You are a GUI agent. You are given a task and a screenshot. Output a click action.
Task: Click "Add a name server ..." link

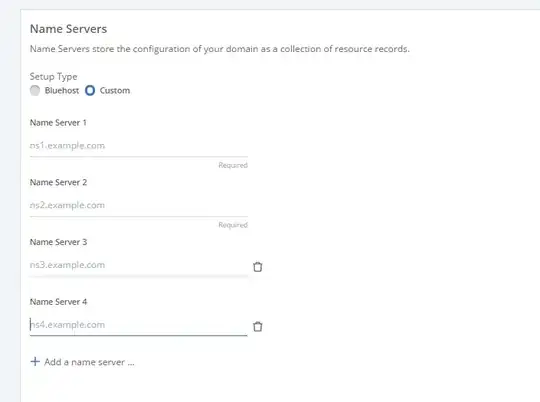tap(89, 362)
